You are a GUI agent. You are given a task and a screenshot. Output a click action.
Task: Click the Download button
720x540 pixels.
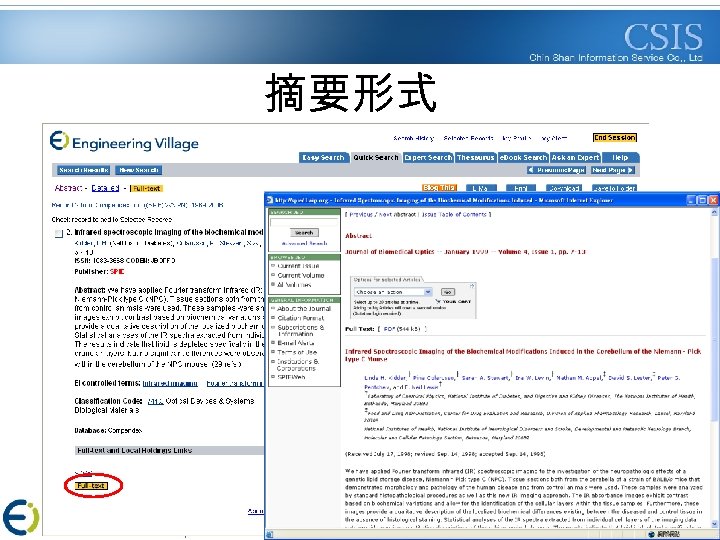pyautogui.click(x=564, y=188)
